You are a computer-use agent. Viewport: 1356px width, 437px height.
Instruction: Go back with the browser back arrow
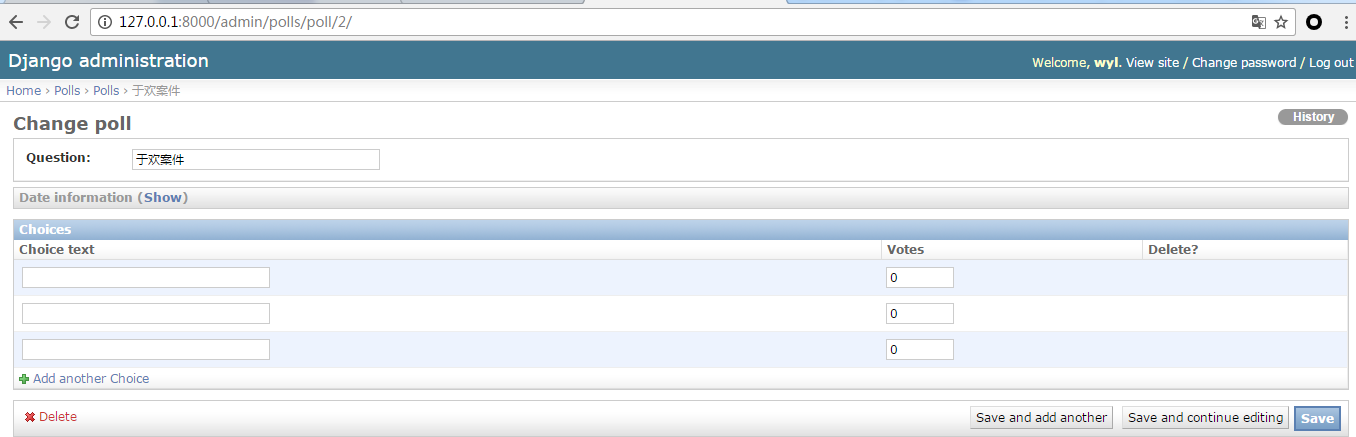click(x=16, y=22)
